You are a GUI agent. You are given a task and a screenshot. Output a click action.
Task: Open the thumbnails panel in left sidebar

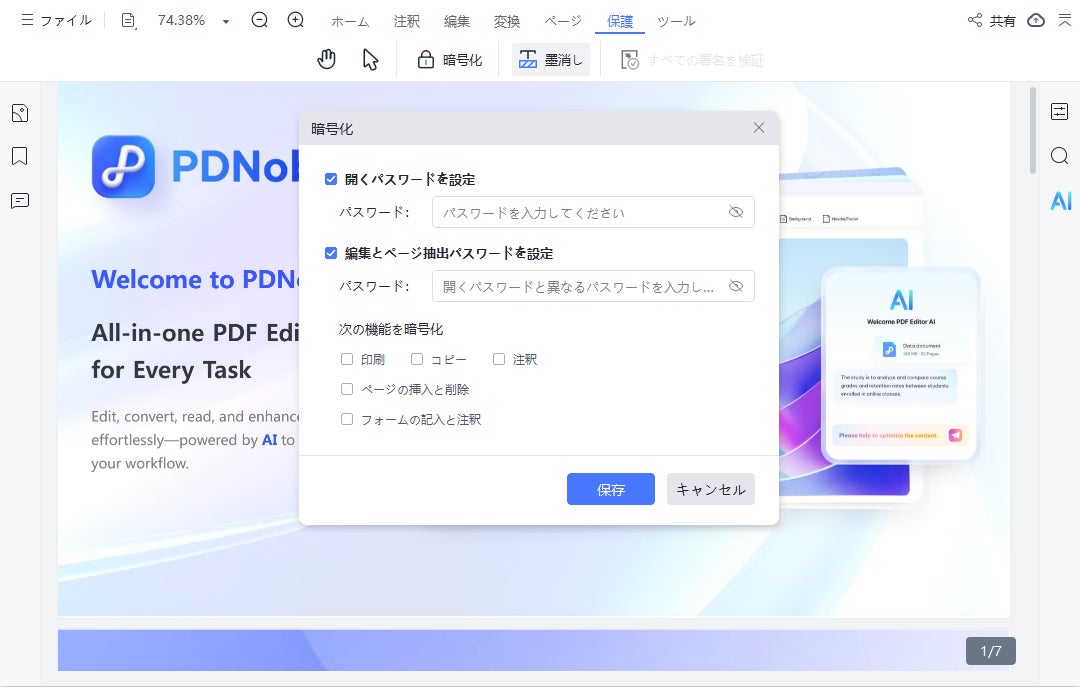20,113
